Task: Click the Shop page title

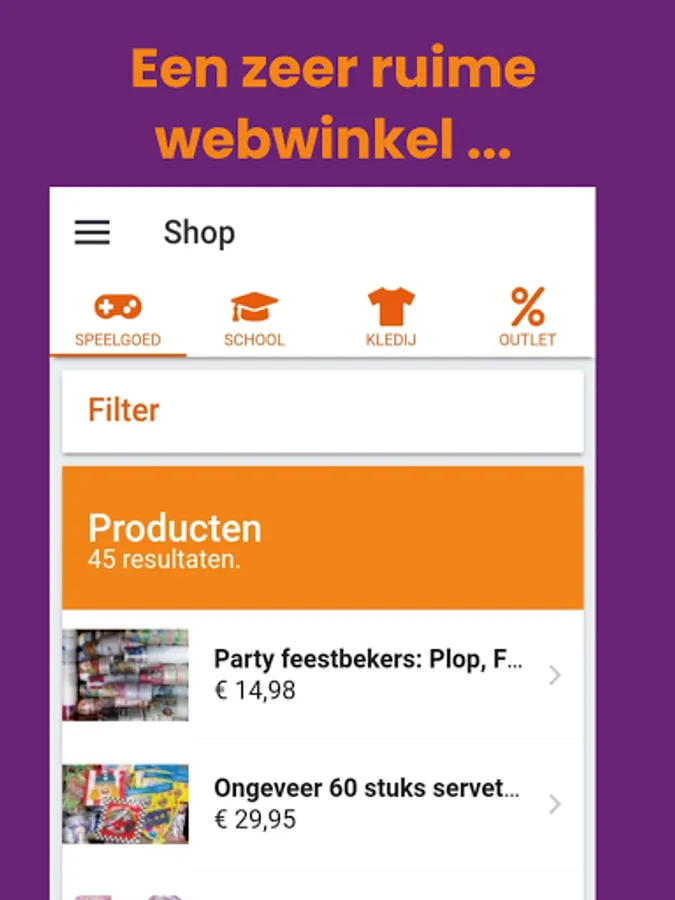Action: 199,233
